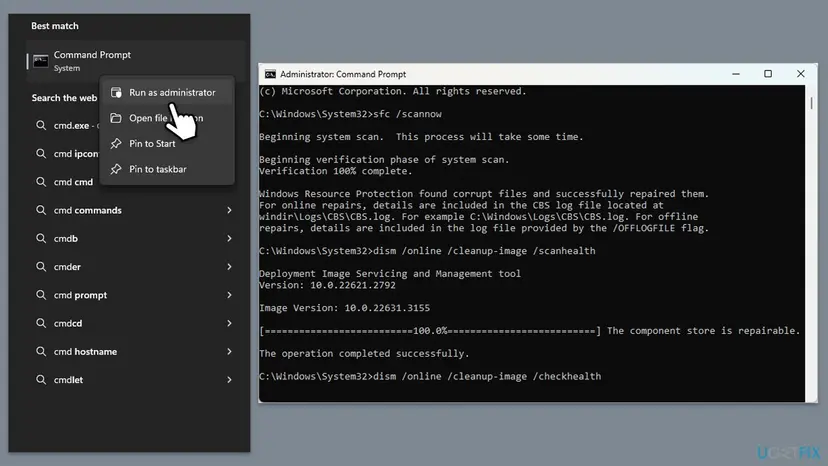
Task: Click the search icon beside cmder
Action: click(41, 267)
